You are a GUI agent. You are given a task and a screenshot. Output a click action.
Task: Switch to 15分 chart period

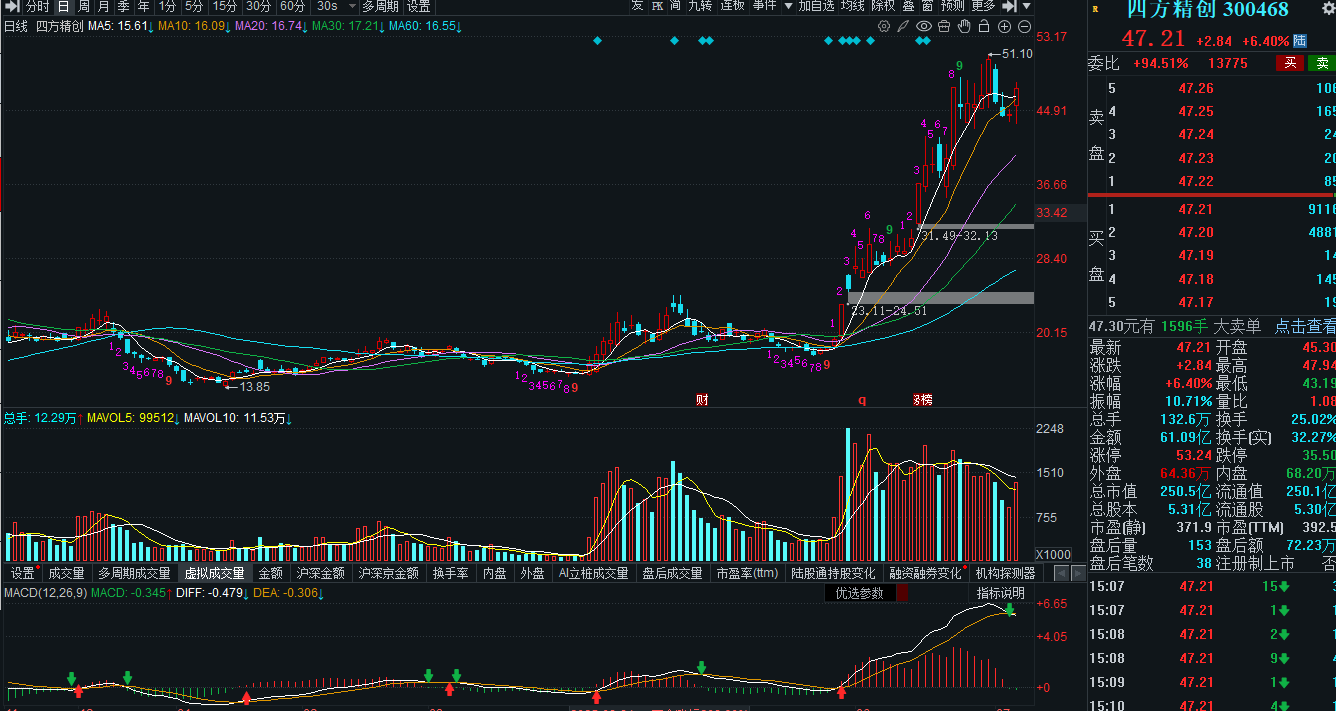tap(225, 6)
